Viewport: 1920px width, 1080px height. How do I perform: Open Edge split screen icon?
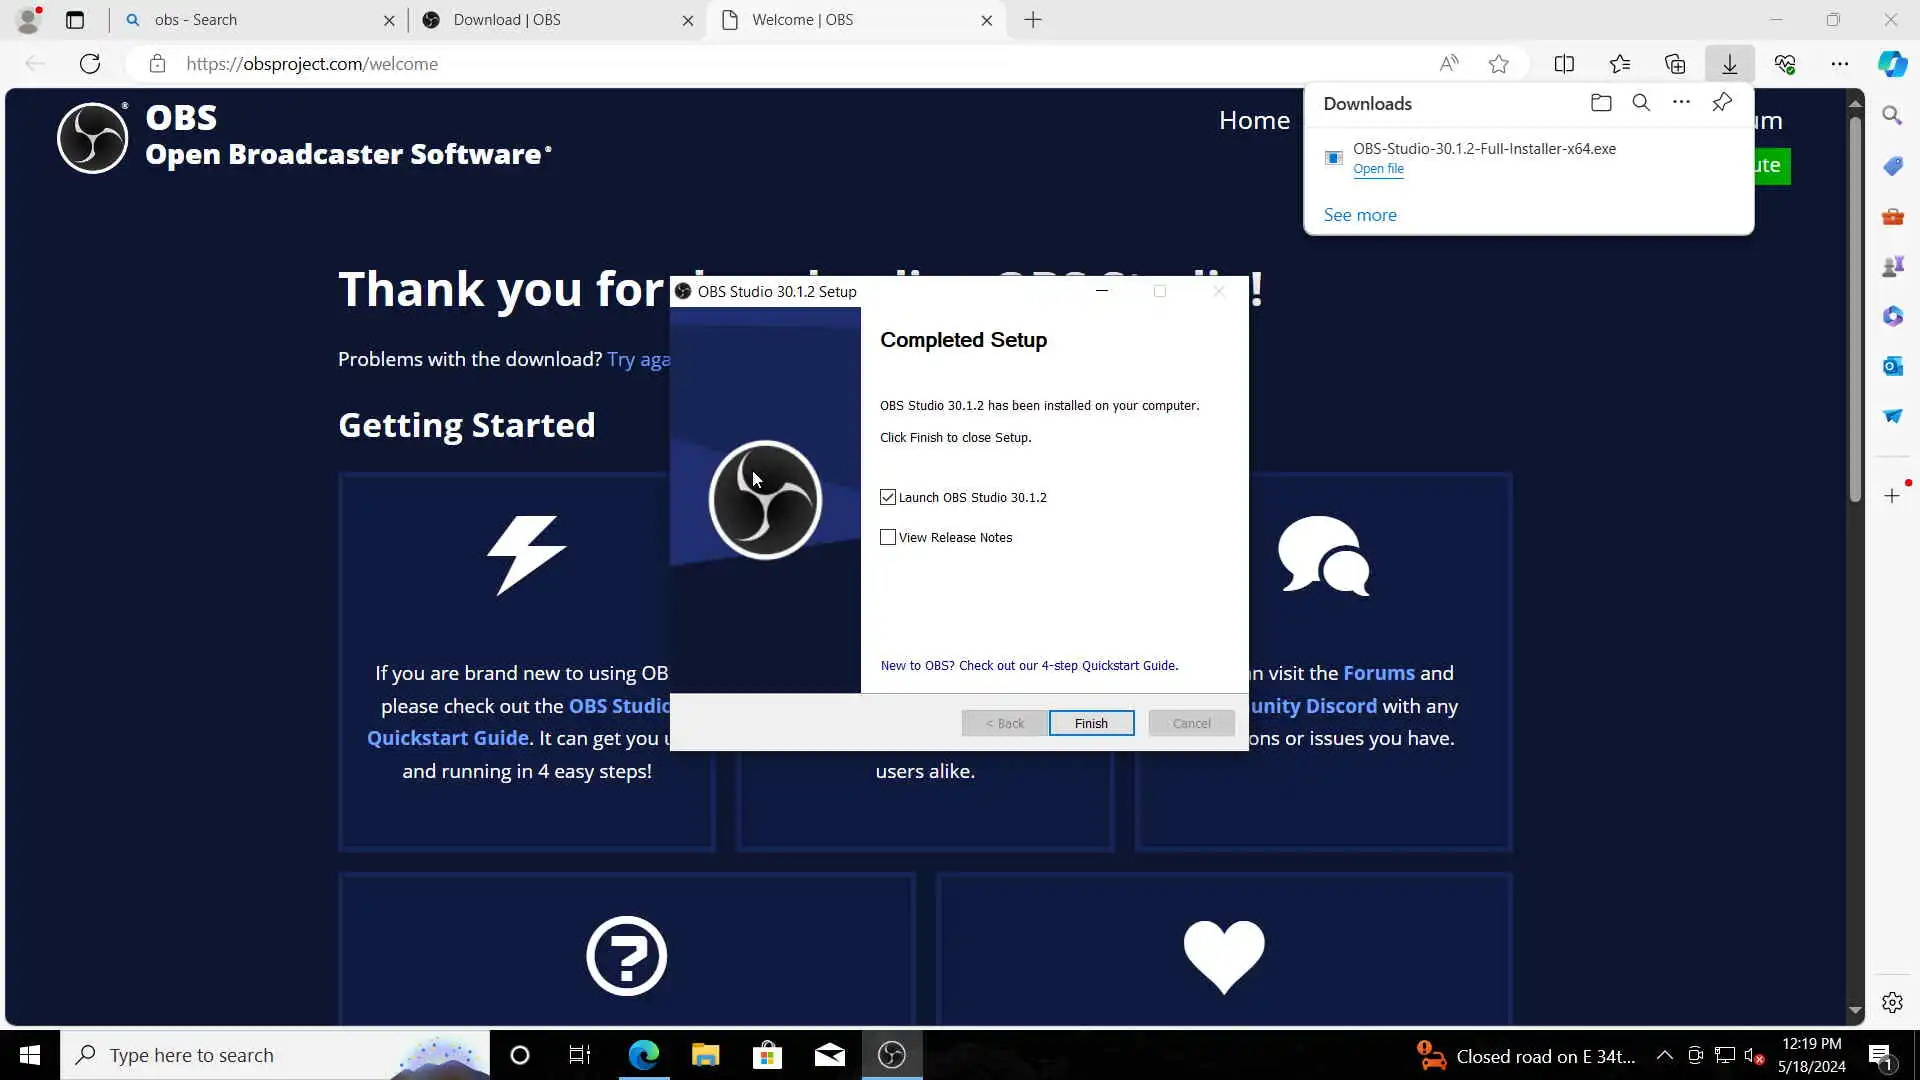click(x=1564, y=64)
